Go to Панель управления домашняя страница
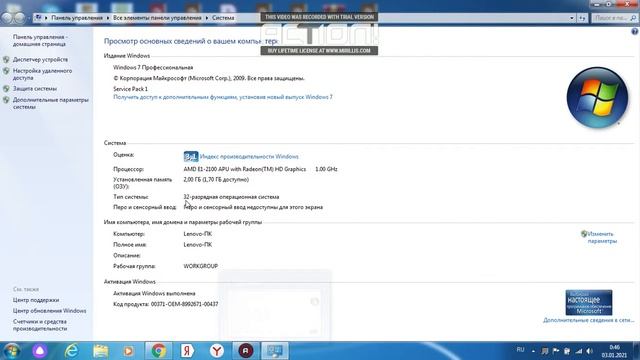The height and width of the screenshot is (360, 640). 40,40
